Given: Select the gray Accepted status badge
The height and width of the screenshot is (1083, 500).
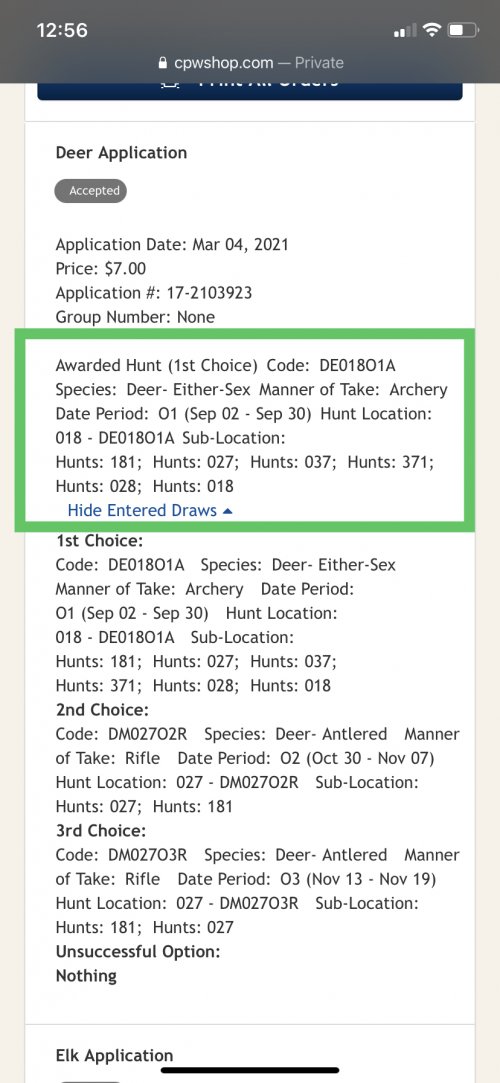Looking at the screenshot, I should 90,191.
